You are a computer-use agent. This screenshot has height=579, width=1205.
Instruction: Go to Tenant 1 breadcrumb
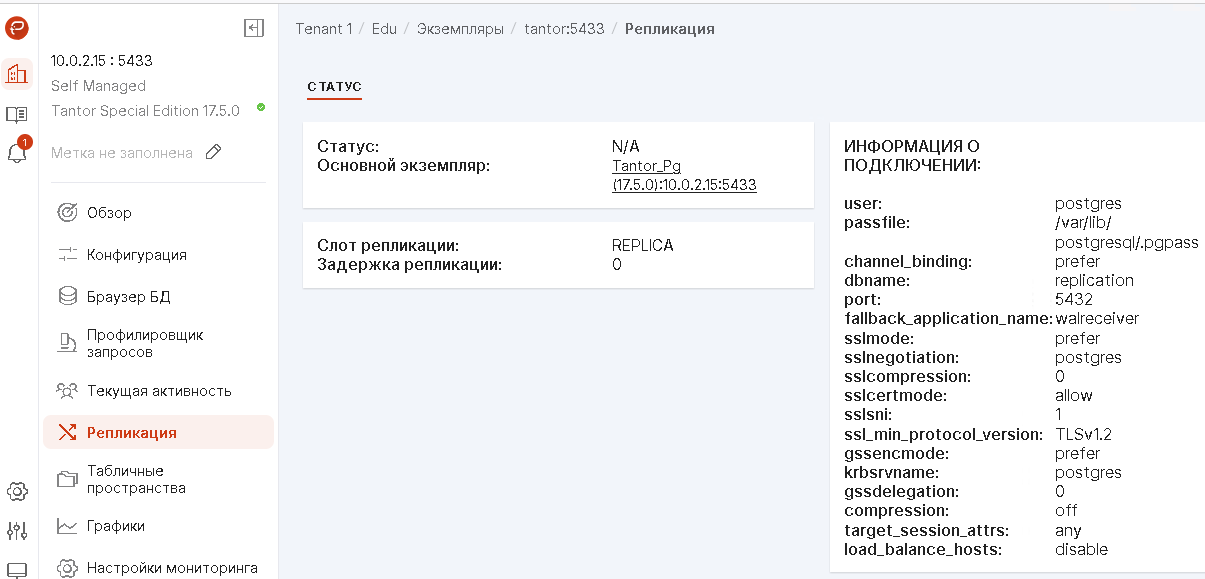[323, 29]
